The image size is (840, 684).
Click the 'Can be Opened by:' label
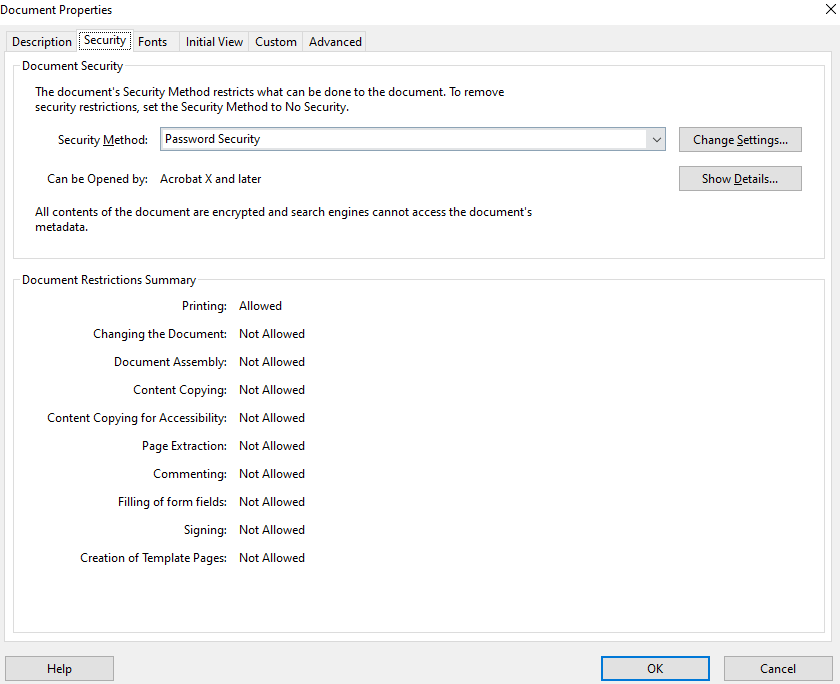(98, 179)
